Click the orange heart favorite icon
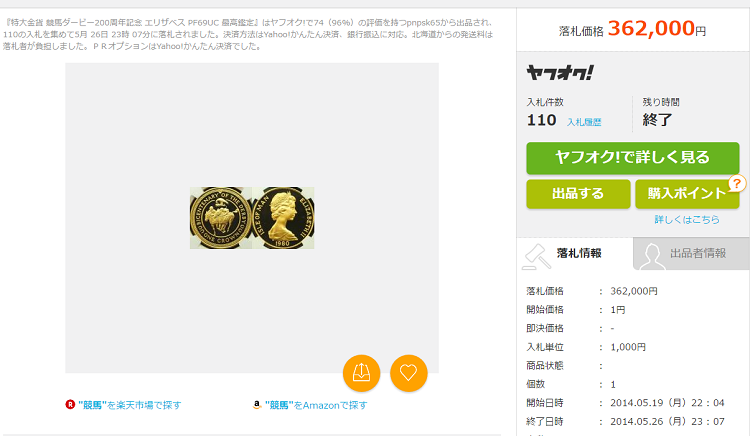Viewport: 750px width, 436px height. (408, 373)
